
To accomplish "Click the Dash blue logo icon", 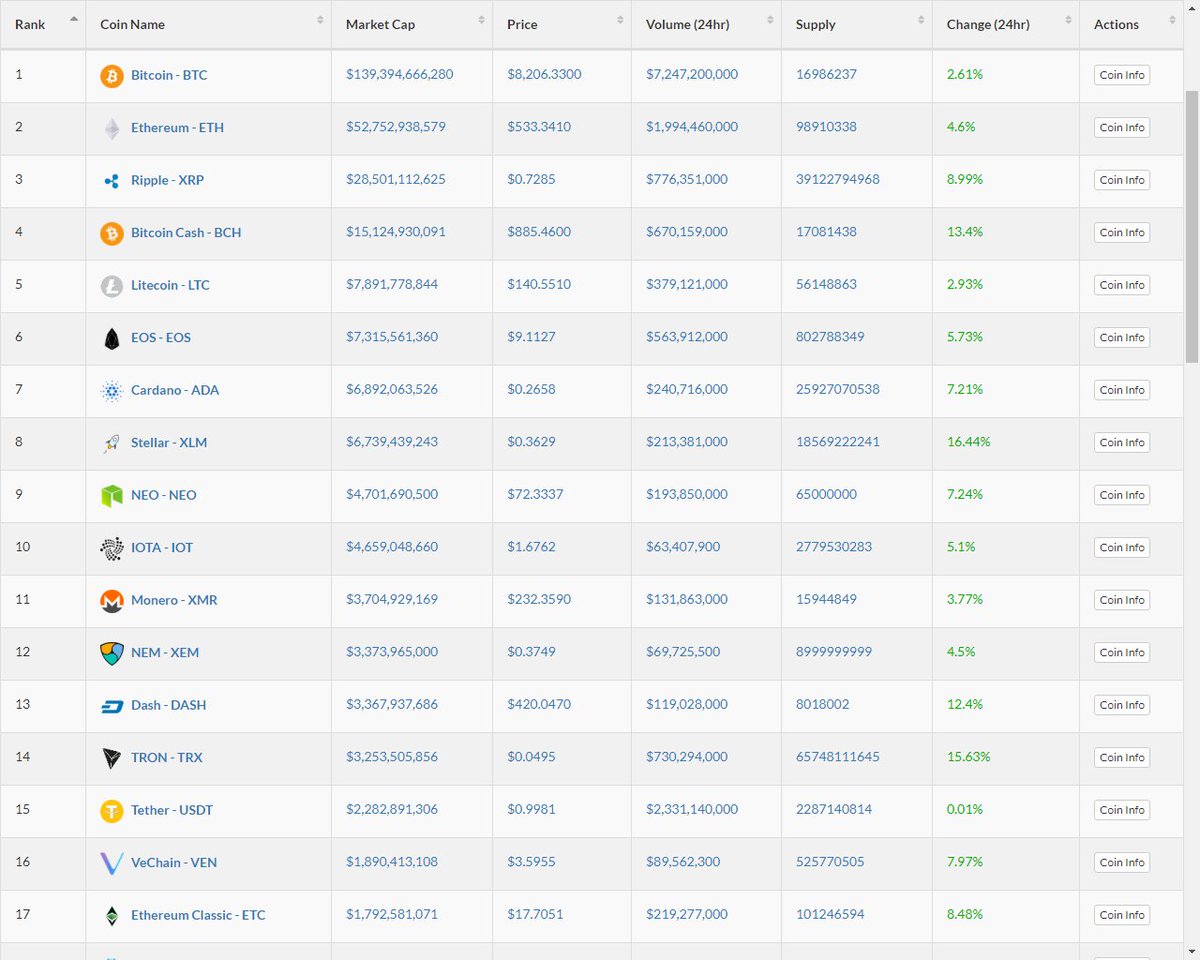I will 112,706.
